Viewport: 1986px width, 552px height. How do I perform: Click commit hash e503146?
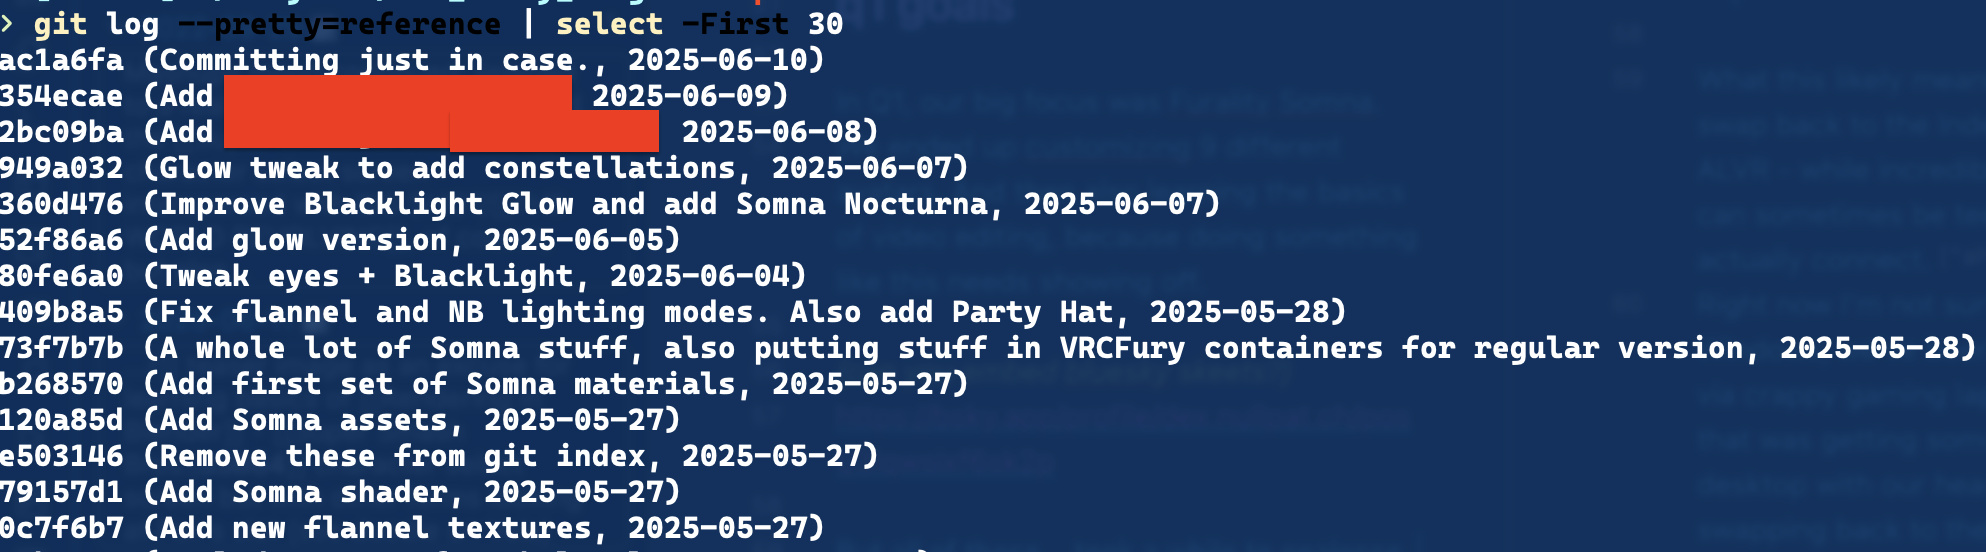click(62, 456)
